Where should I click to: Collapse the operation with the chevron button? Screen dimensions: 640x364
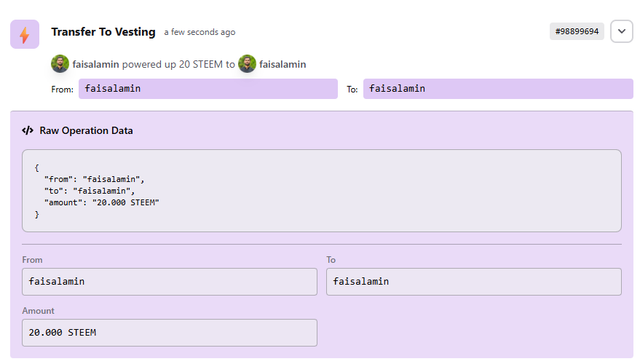622,31
